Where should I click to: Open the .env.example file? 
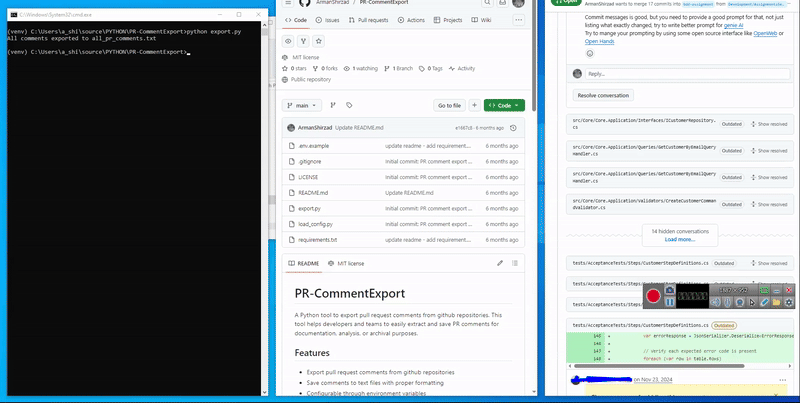(313, 146)
